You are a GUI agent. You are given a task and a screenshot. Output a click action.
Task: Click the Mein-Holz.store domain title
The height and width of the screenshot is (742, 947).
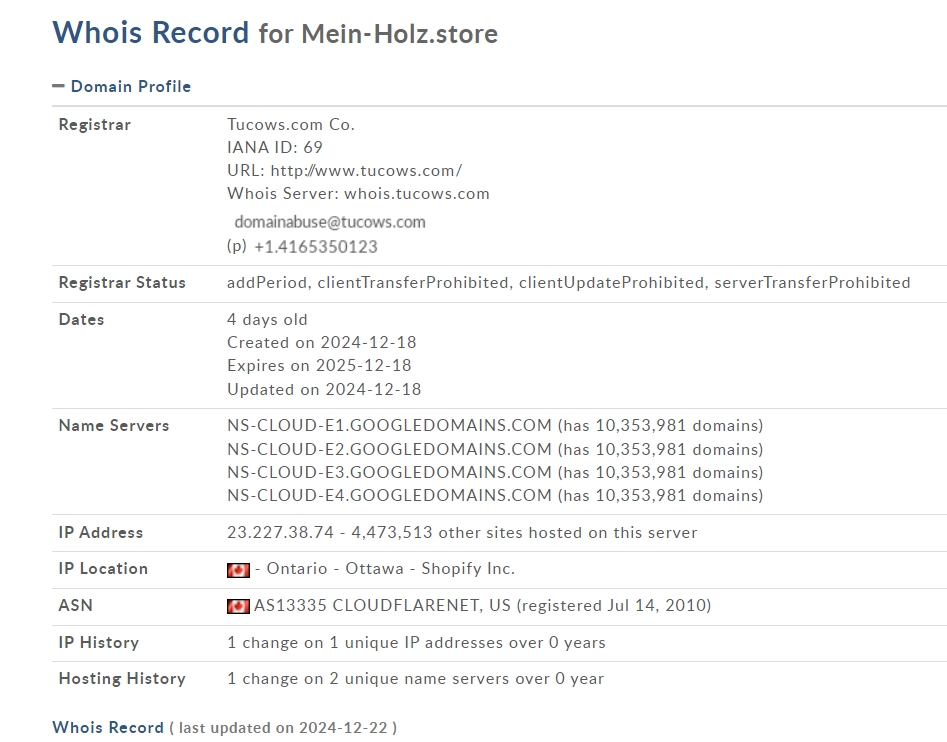click(399, 34)
